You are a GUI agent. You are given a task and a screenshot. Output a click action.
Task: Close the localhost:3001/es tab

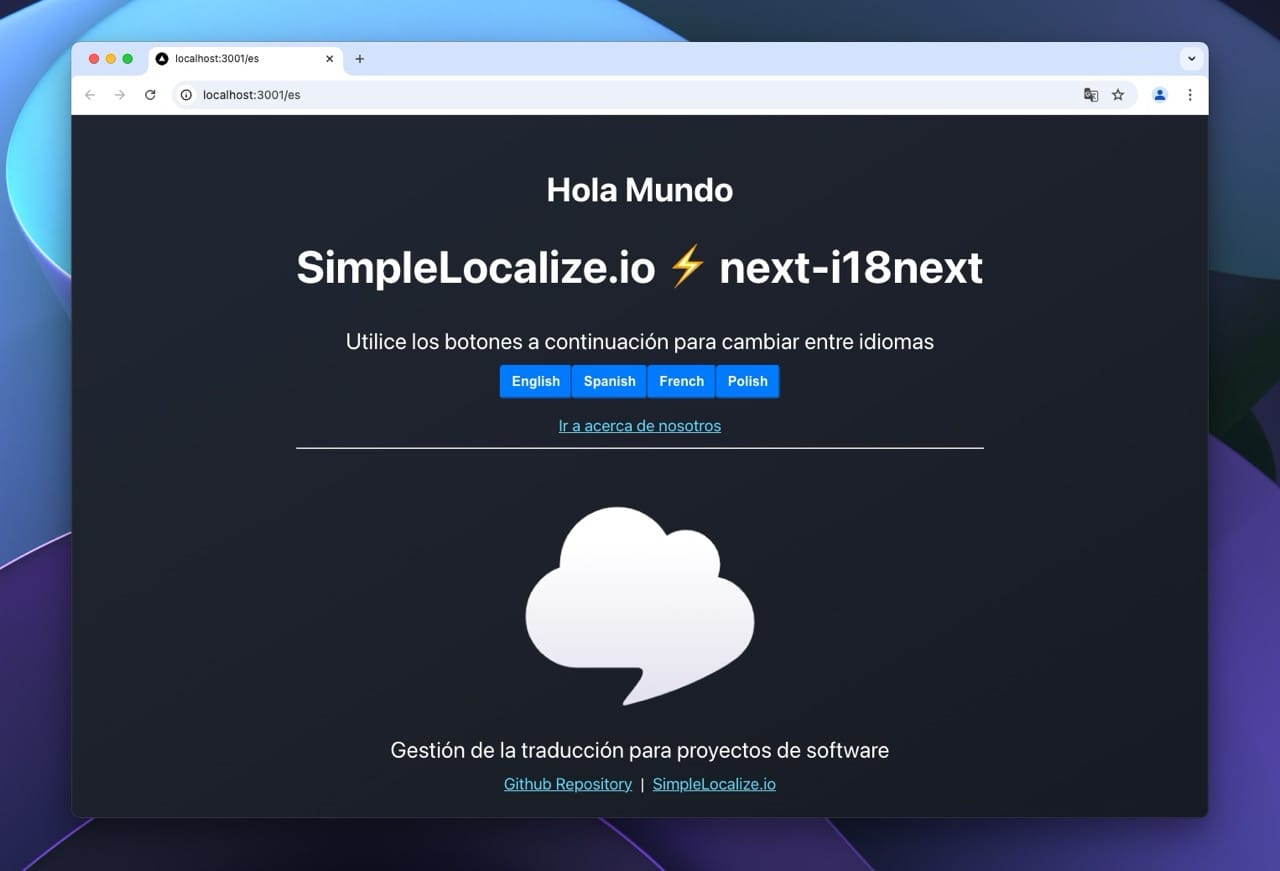point(330,59)
